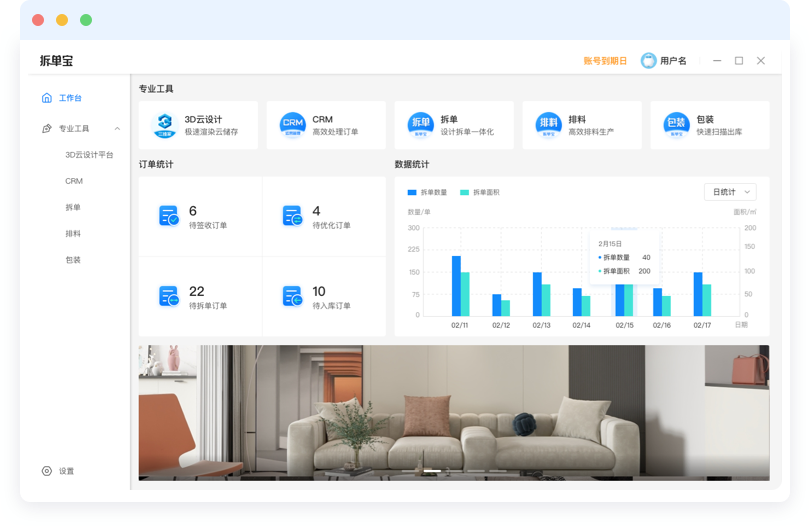
Task: Toggle 拆单数量 legend series
Action: coord(427,192)
